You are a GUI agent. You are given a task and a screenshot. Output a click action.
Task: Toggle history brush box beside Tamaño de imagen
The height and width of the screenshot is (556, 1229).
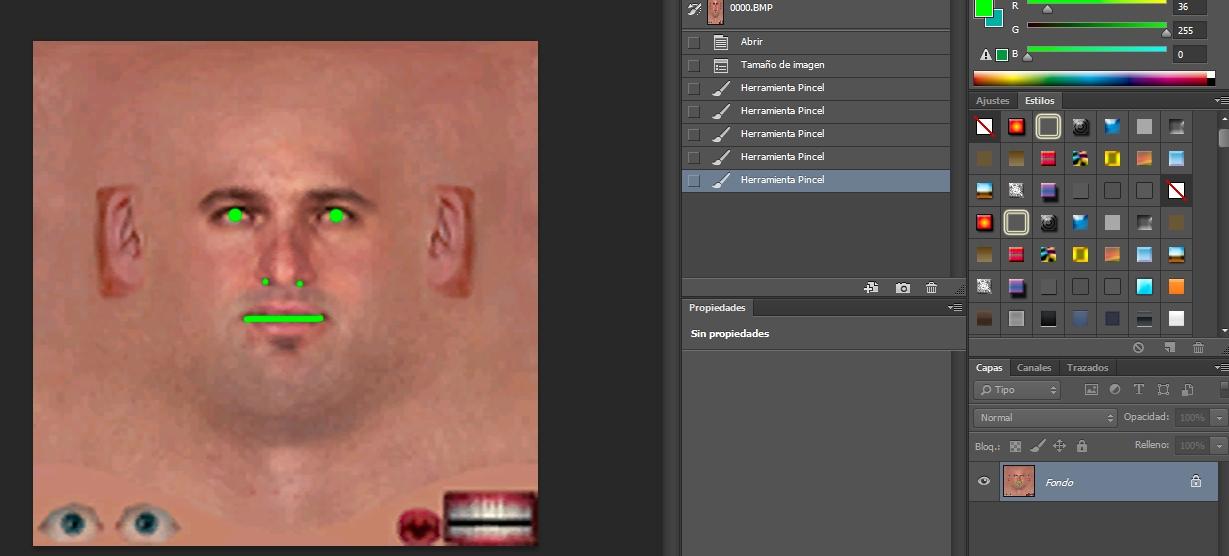[693, 65]
